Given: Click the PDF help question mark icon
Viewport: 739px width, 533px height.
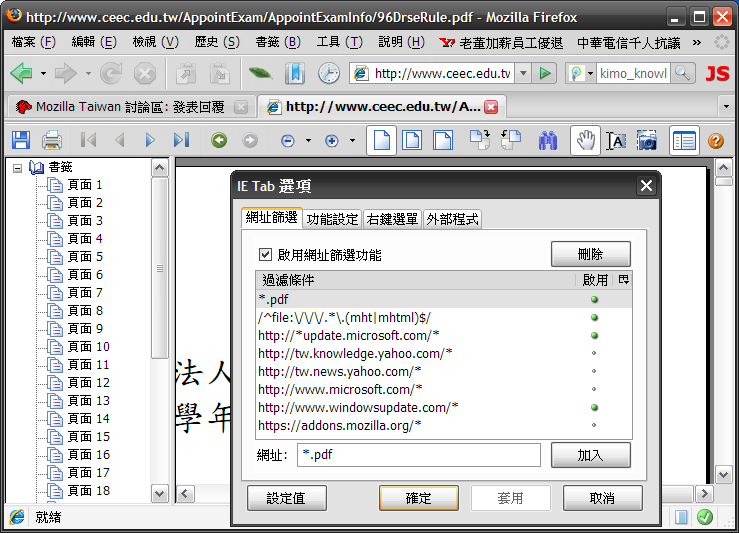Looking at the screenshot, I should pos(716,141).
